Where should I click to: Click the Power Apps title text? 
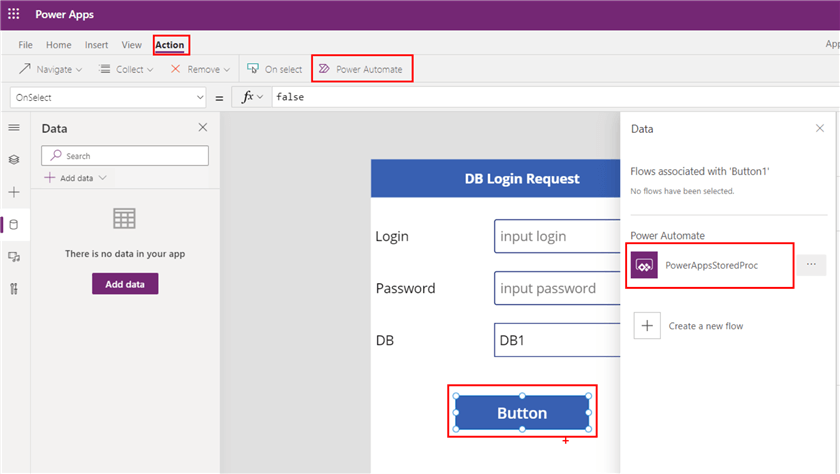[x=64, y=14]
